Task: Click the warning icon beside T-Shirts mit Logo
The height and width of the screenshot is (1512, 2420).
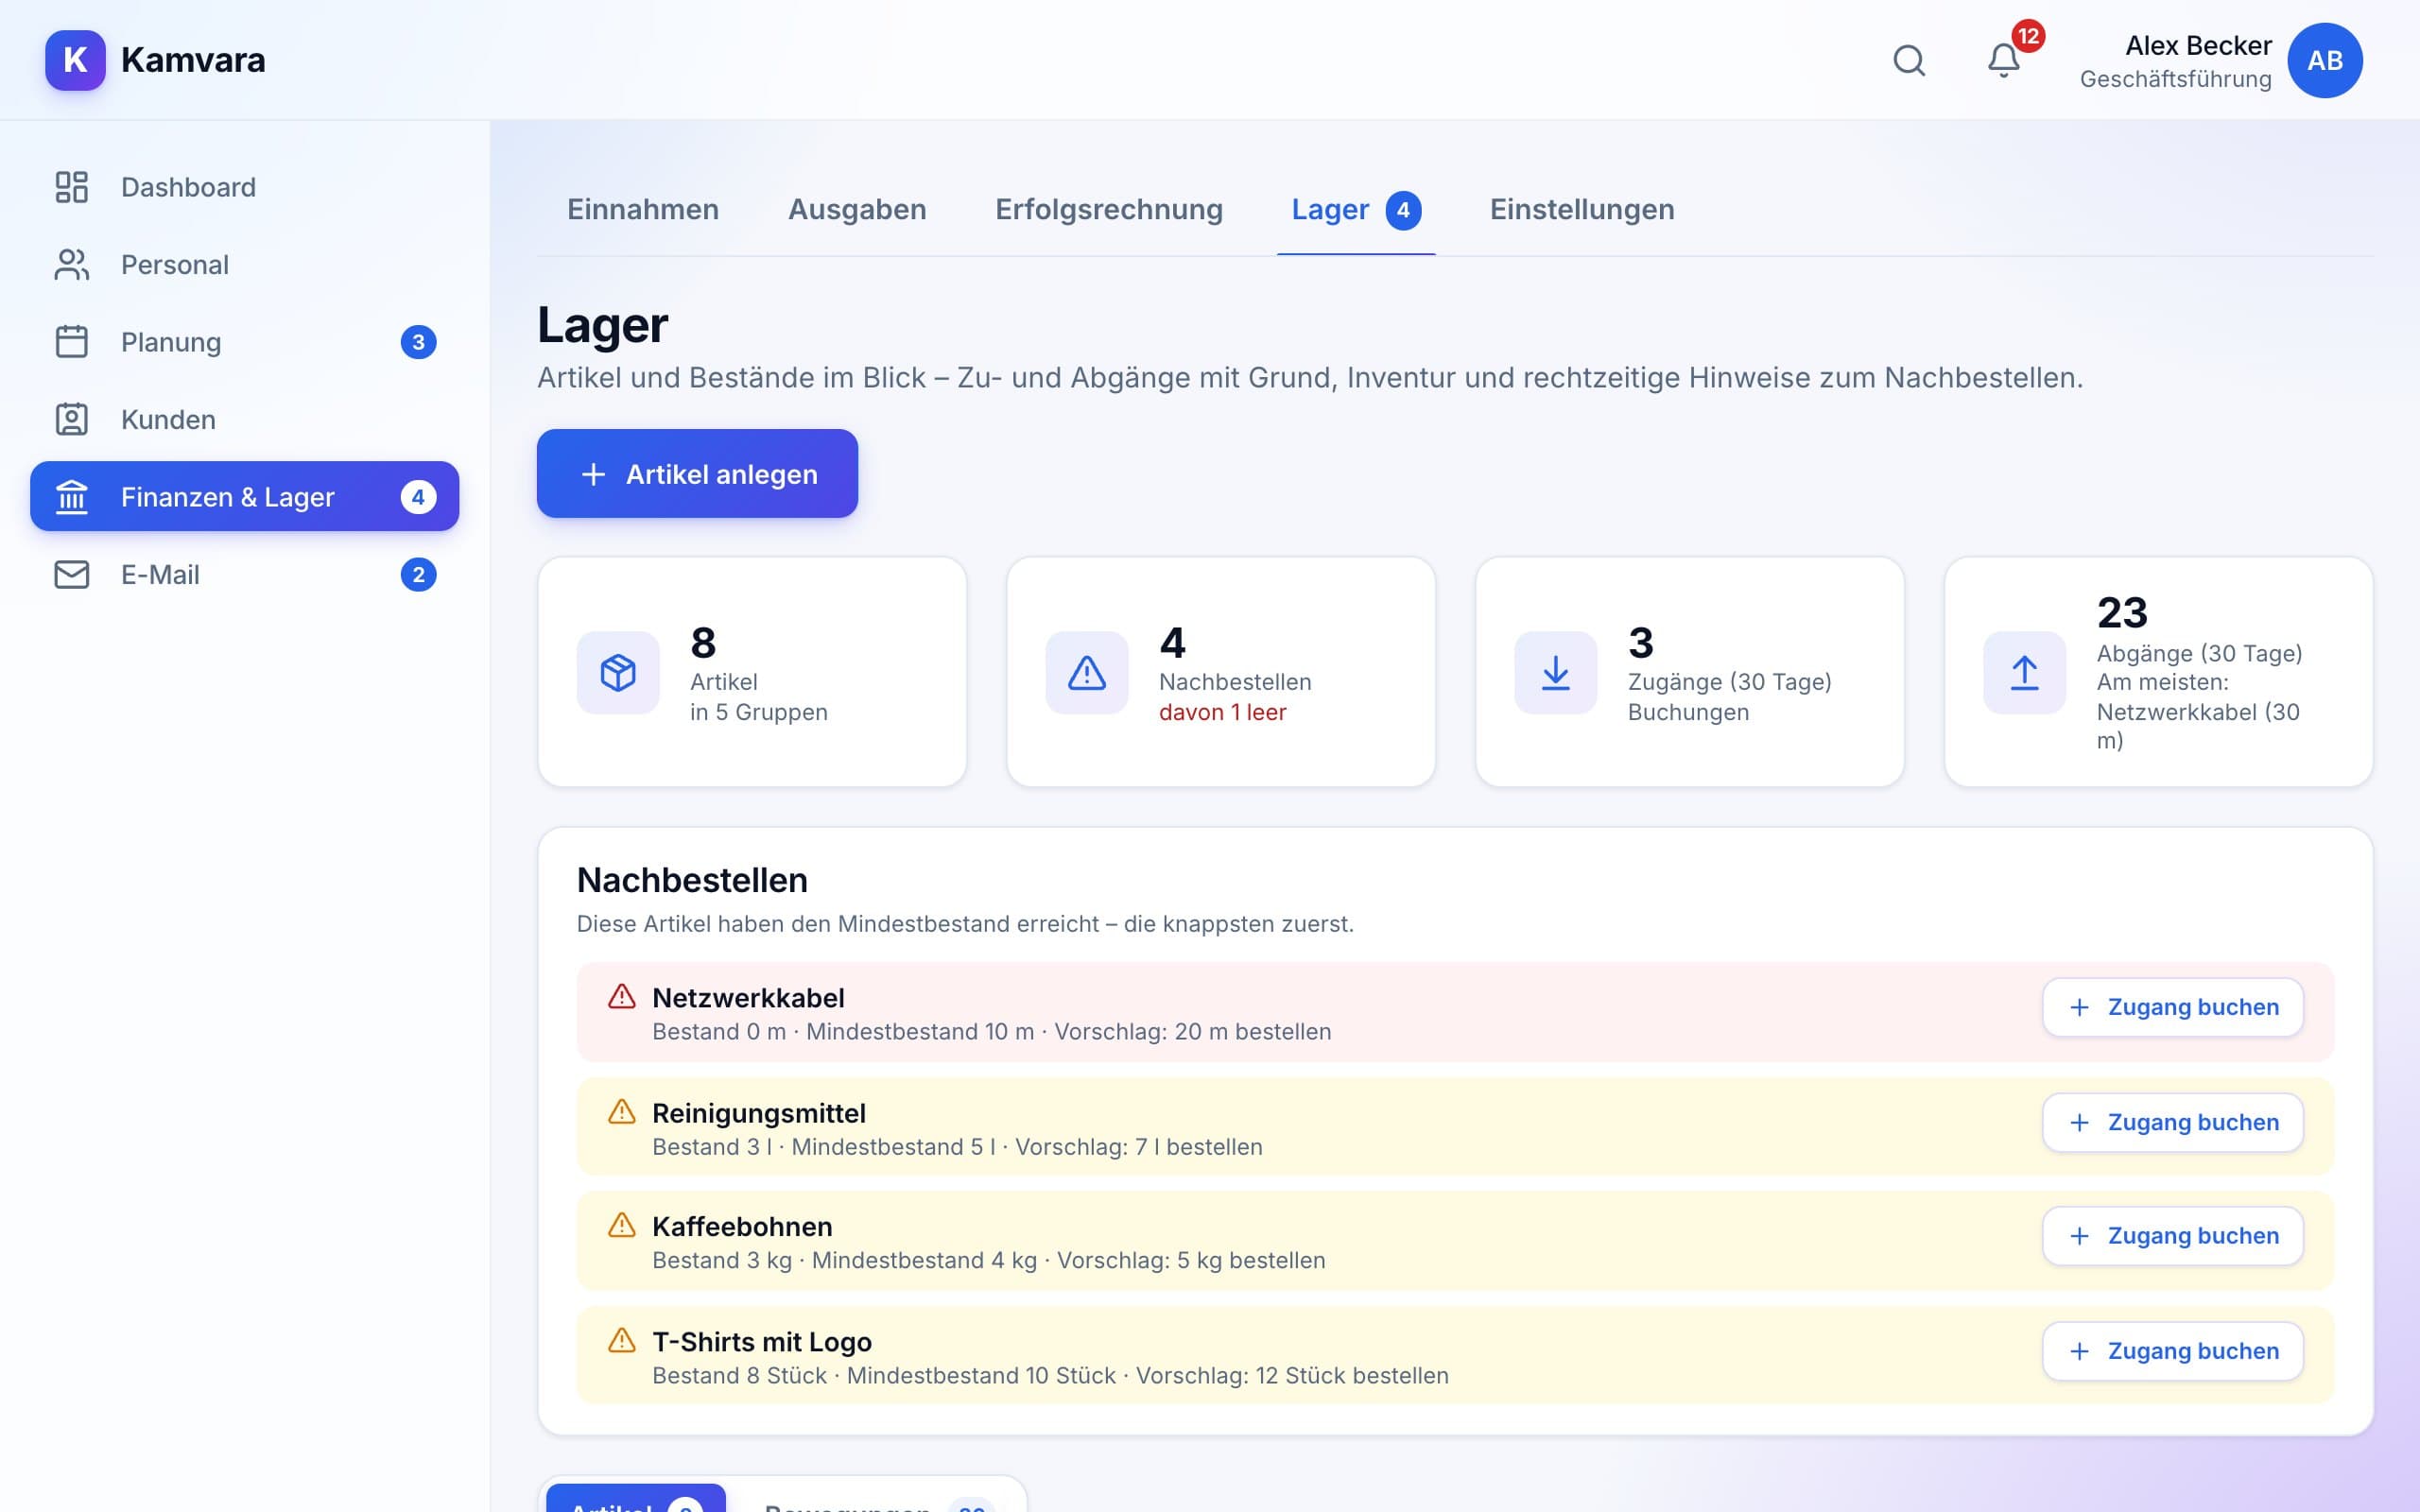Action: 622,1341
